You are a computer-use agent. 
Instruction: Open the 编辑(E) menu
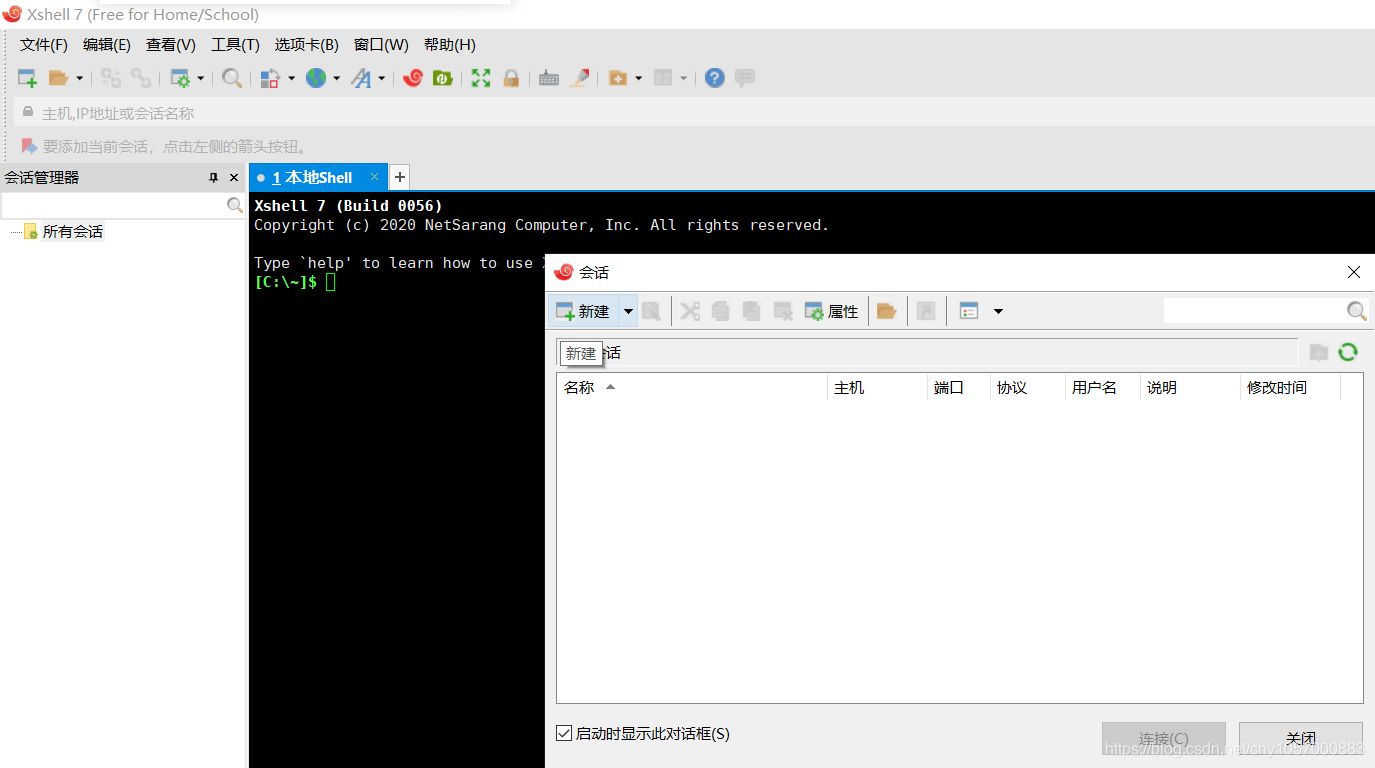coord(107,45)
